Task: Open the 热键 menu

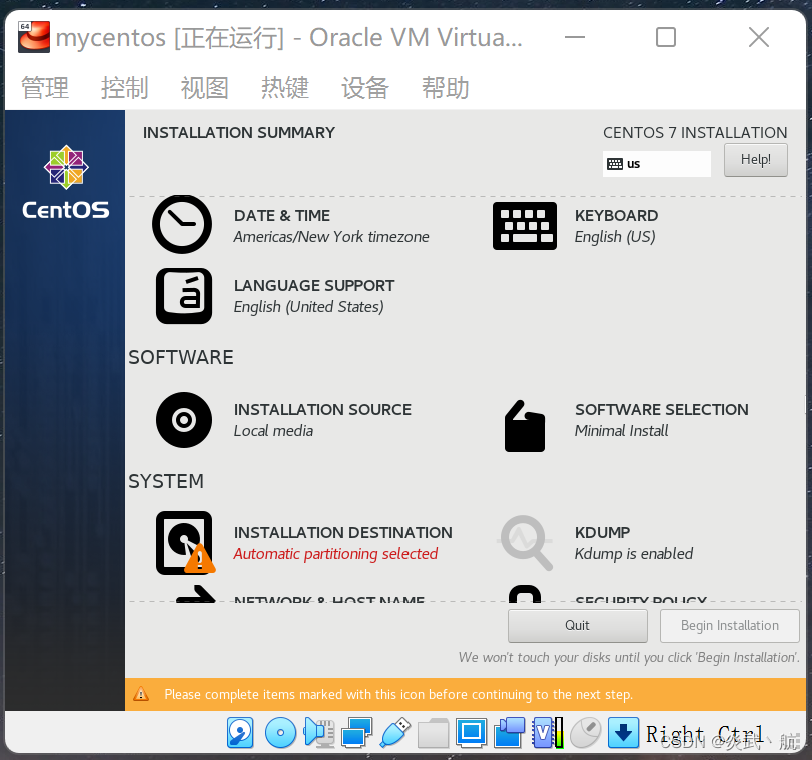Action: [x=285, y=87]
